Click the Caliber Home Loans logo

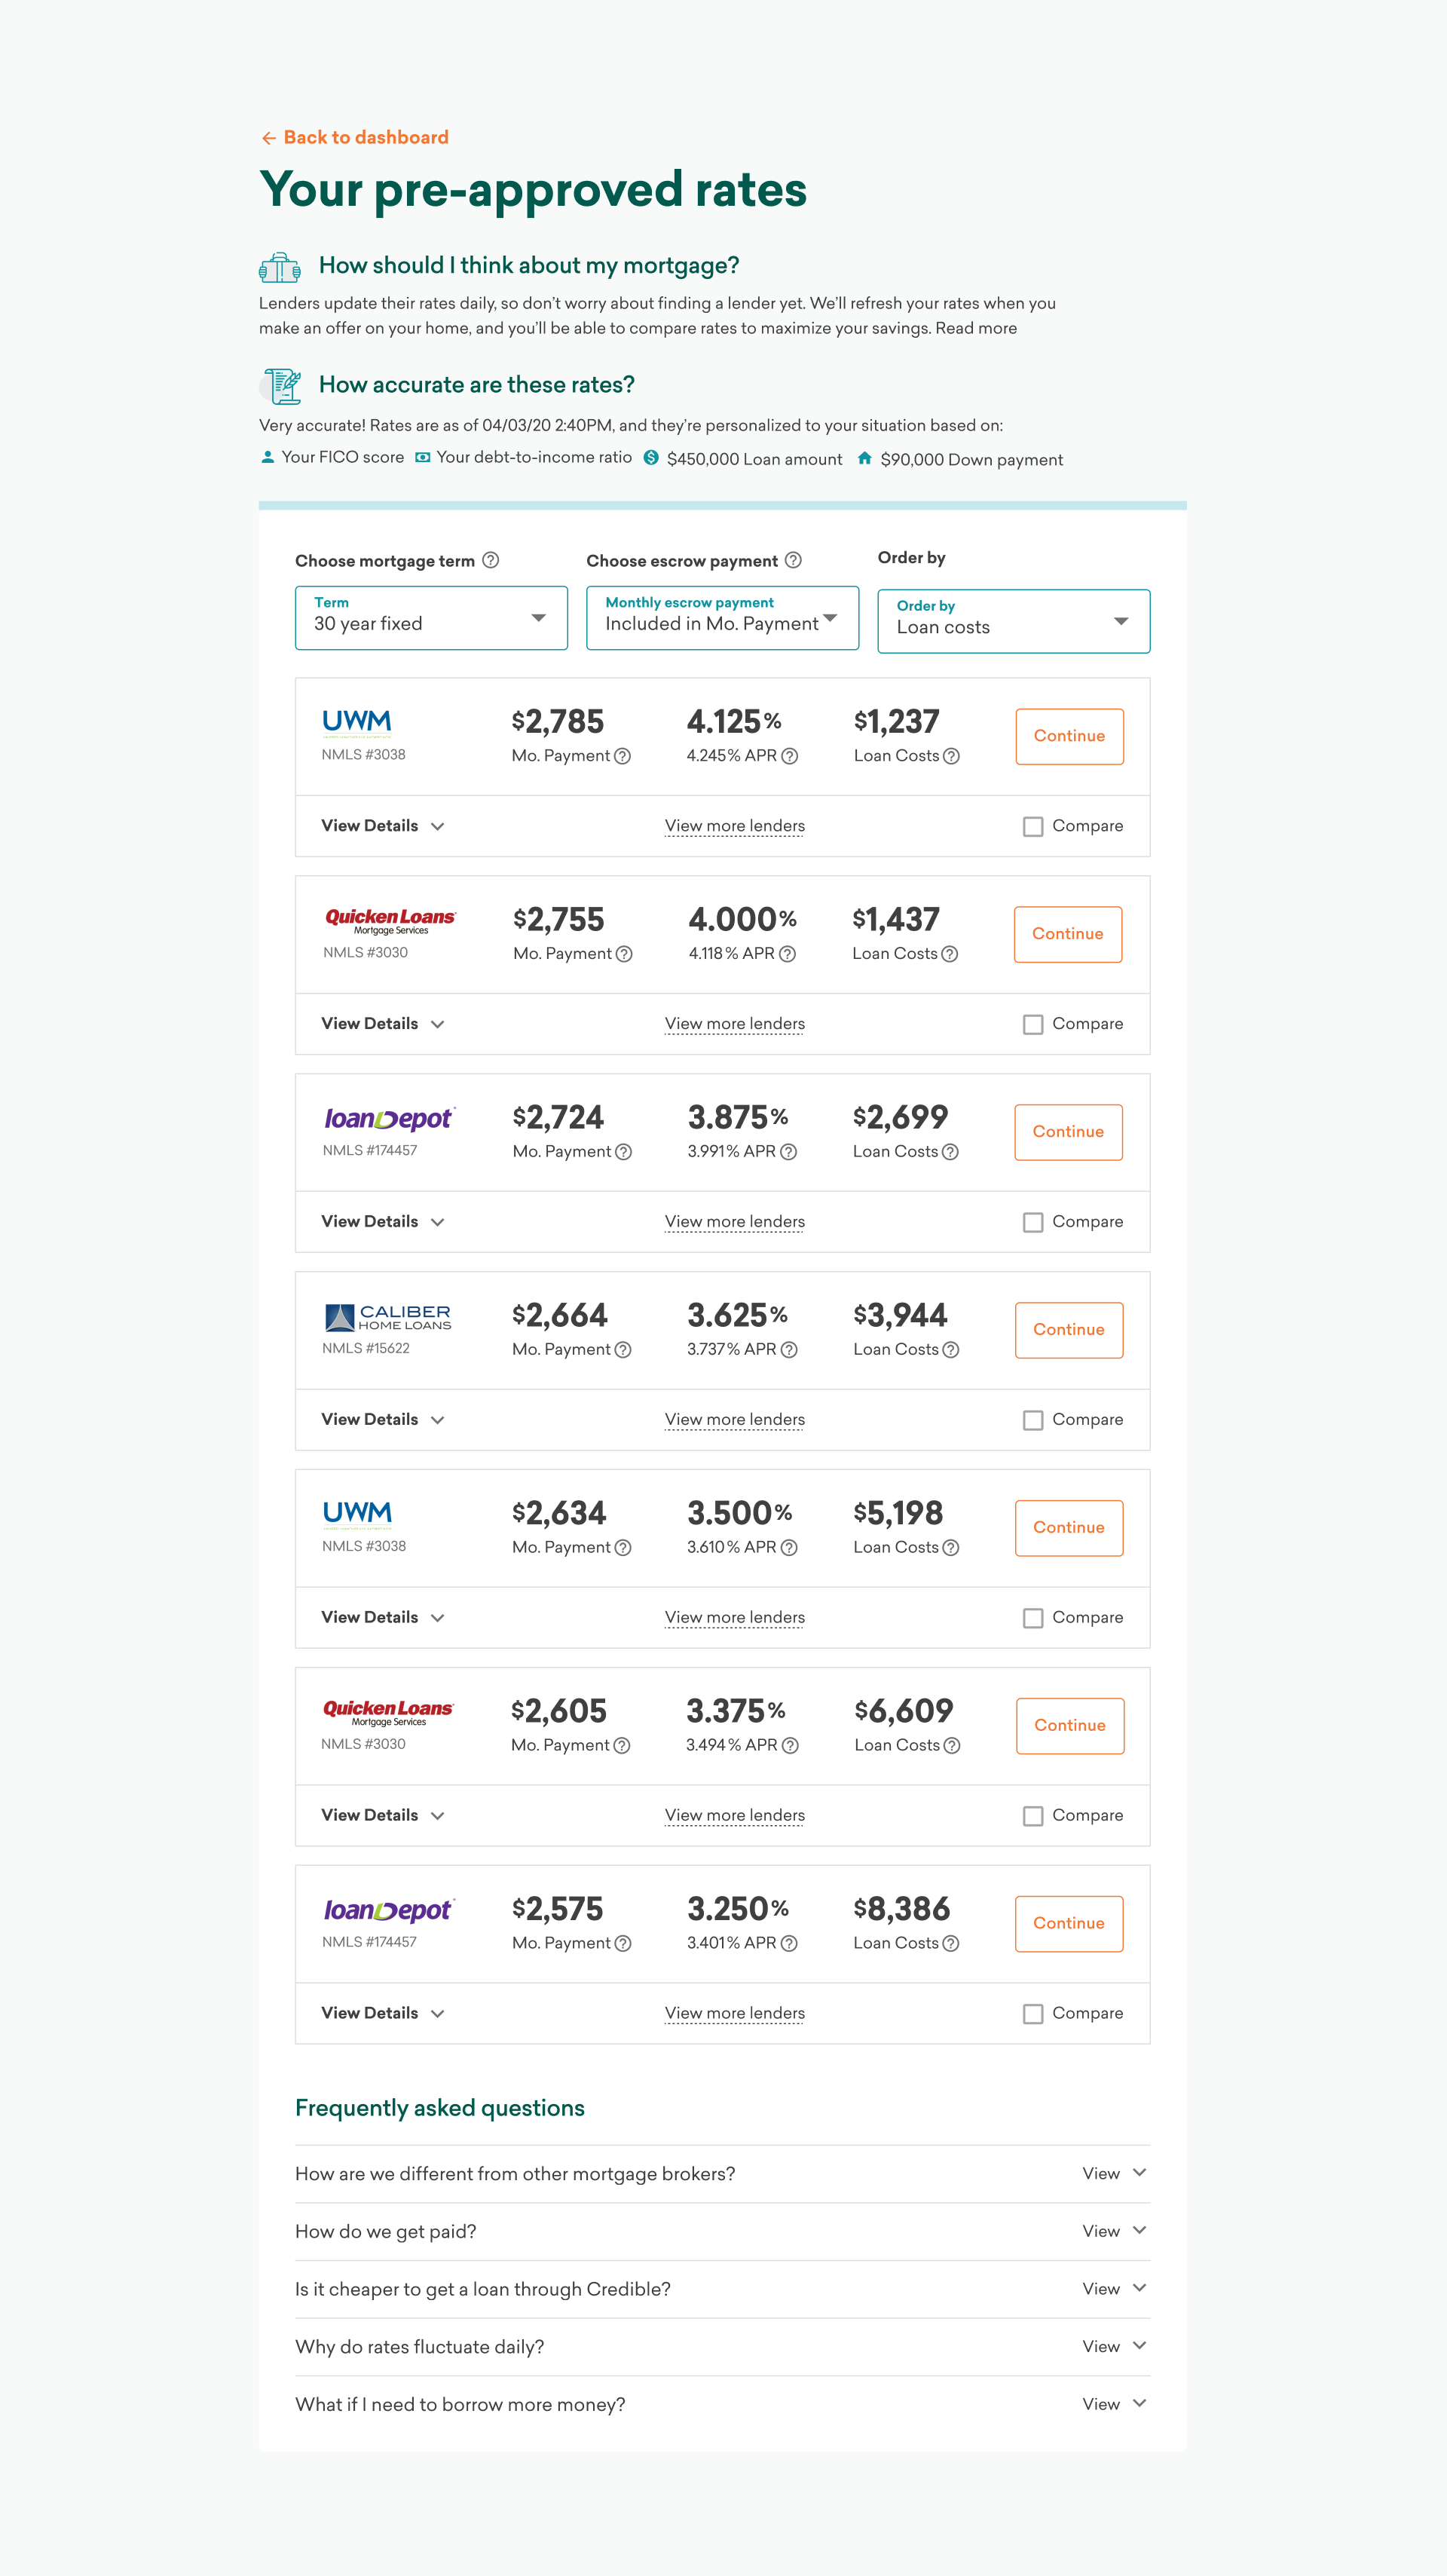(388, 1317)
